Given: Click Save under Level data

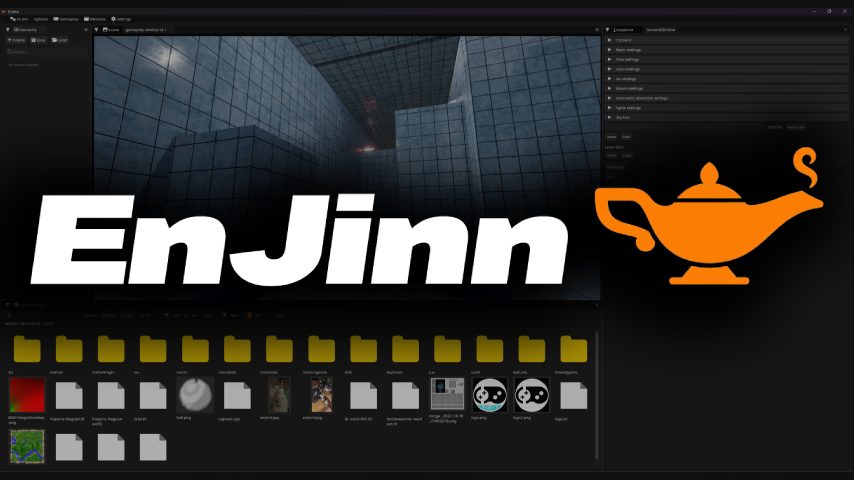Looking at the screenshot, I should (612, 156).
